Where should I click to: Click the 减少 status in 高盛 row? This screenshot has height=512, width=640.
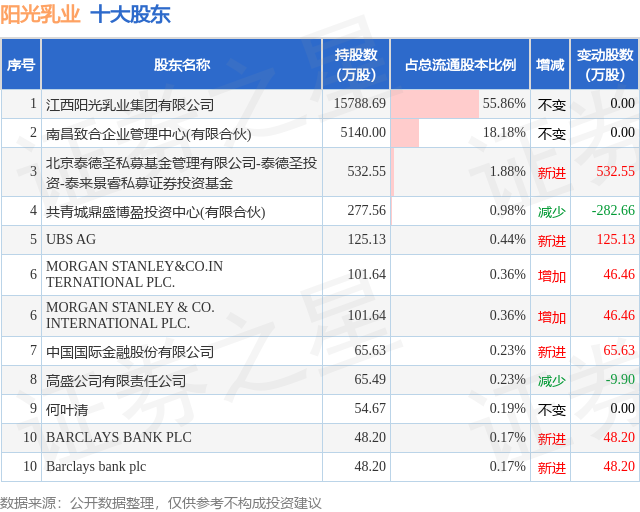(x=551, y=381)
